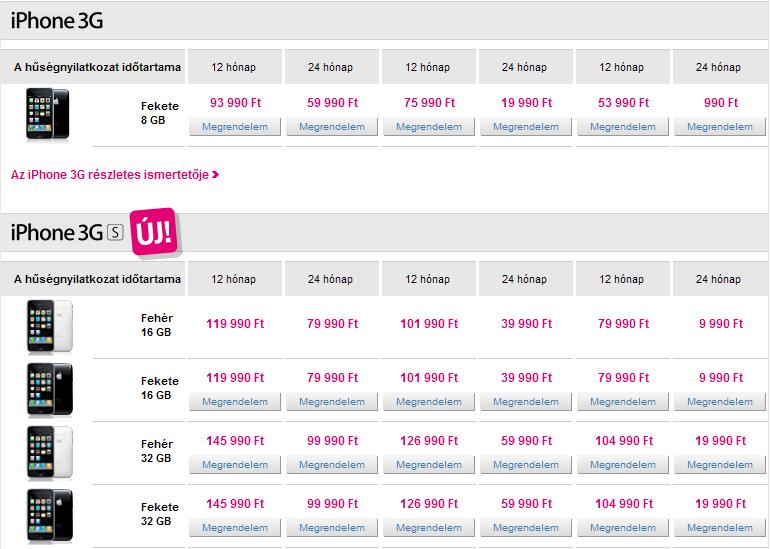Order iPhone 3G 8 GB at 93 990 Ft
Image resolution: width=770 pixels, height=549 pixels.
pyautogui.click(x=235, y=127)
